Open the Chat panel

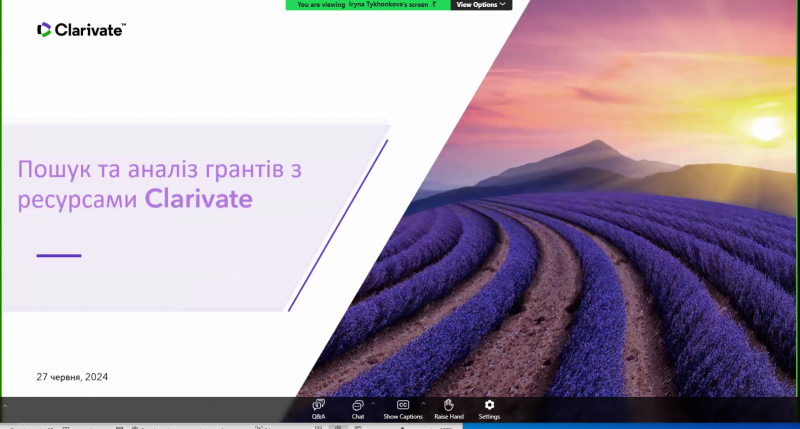358,410
